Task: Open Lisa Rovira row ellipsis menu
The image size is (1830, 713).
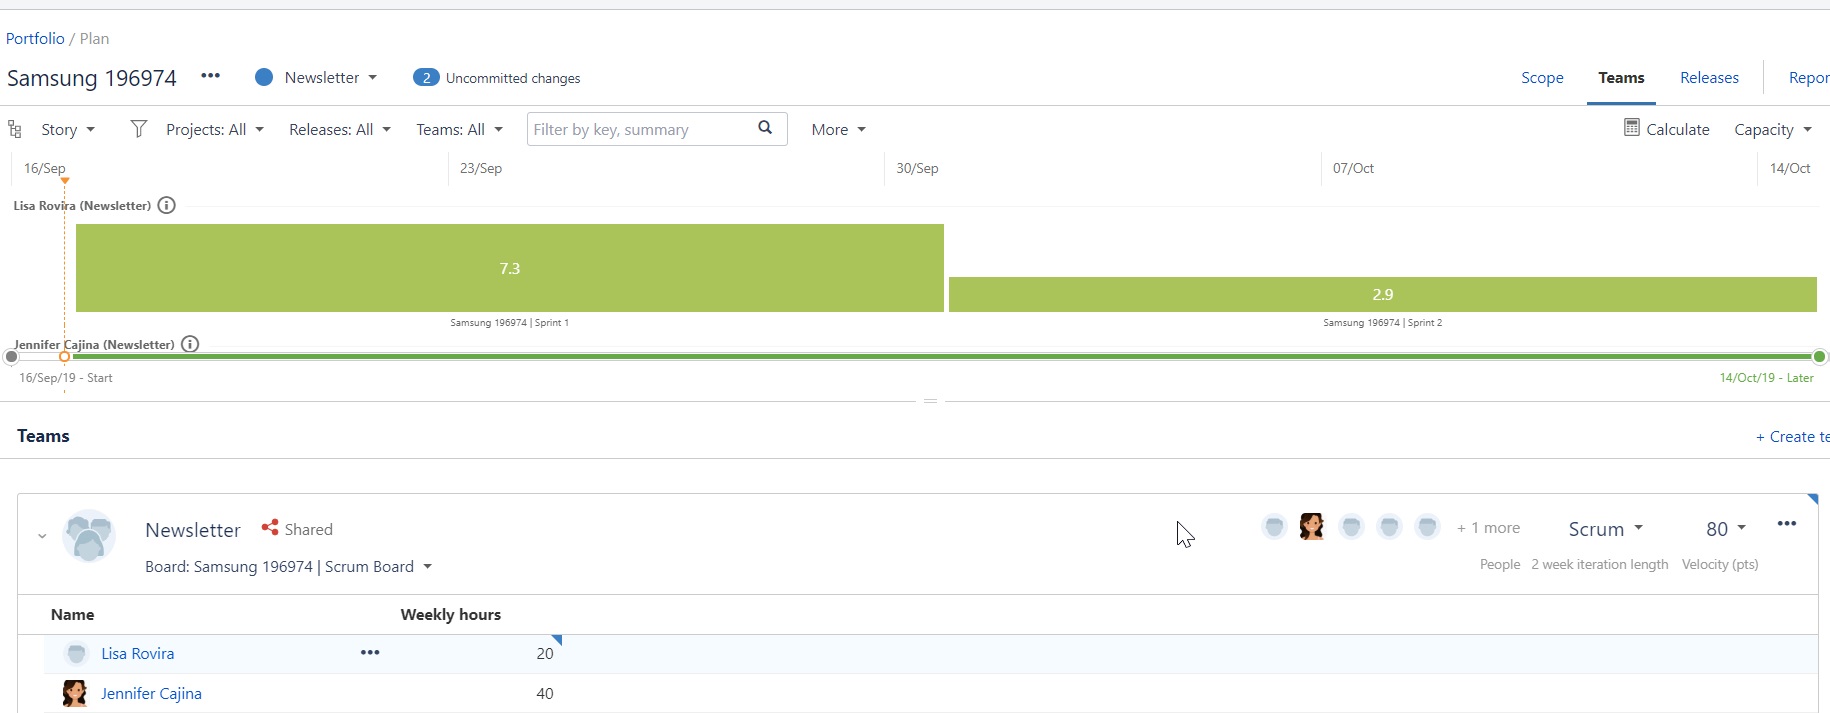Action: pyautogui.click(x=370, y=652)
